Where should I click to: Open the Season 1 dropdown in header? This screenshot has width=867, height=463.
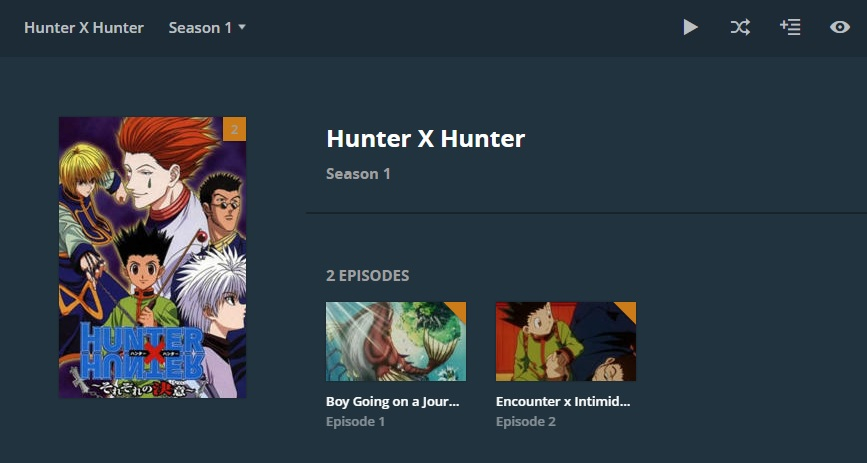pos(207,28)
